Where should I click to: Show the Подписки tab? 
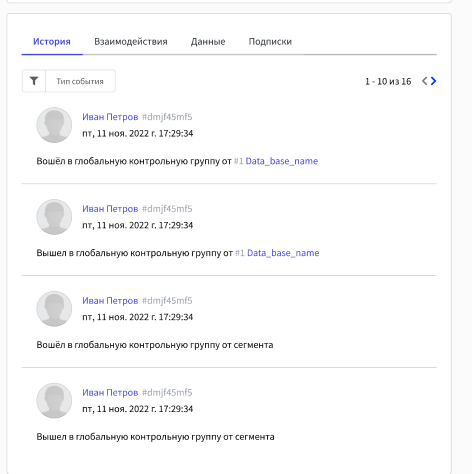270,42
